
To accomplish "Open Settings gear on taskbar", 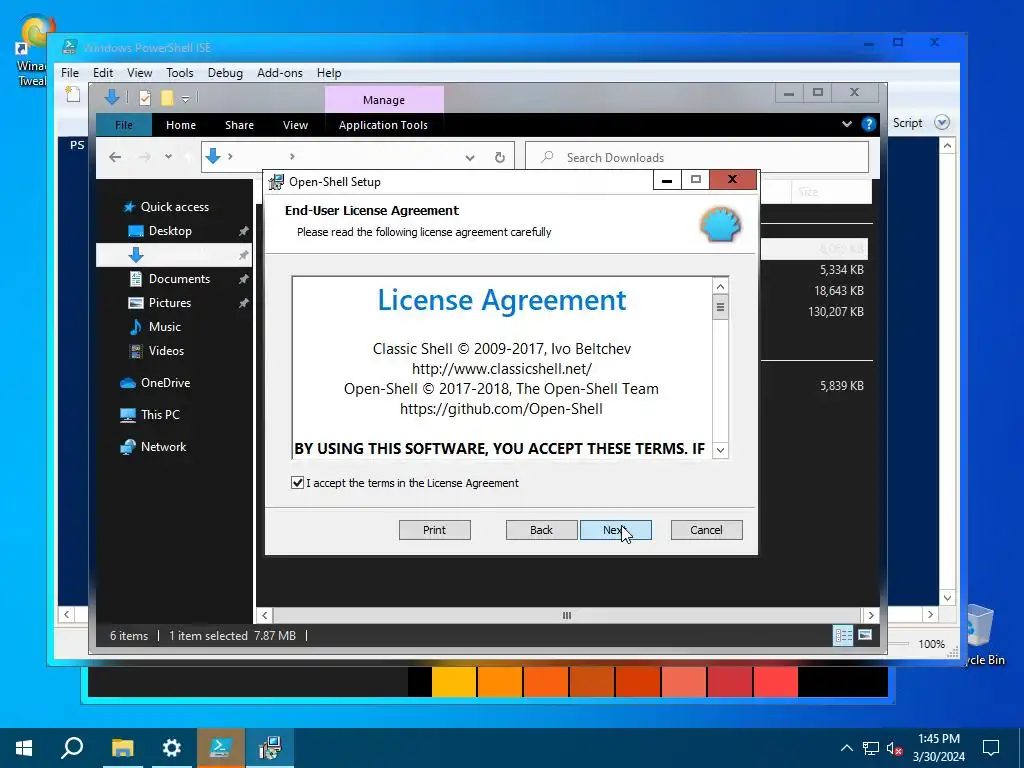I will (x=171, y=748).
